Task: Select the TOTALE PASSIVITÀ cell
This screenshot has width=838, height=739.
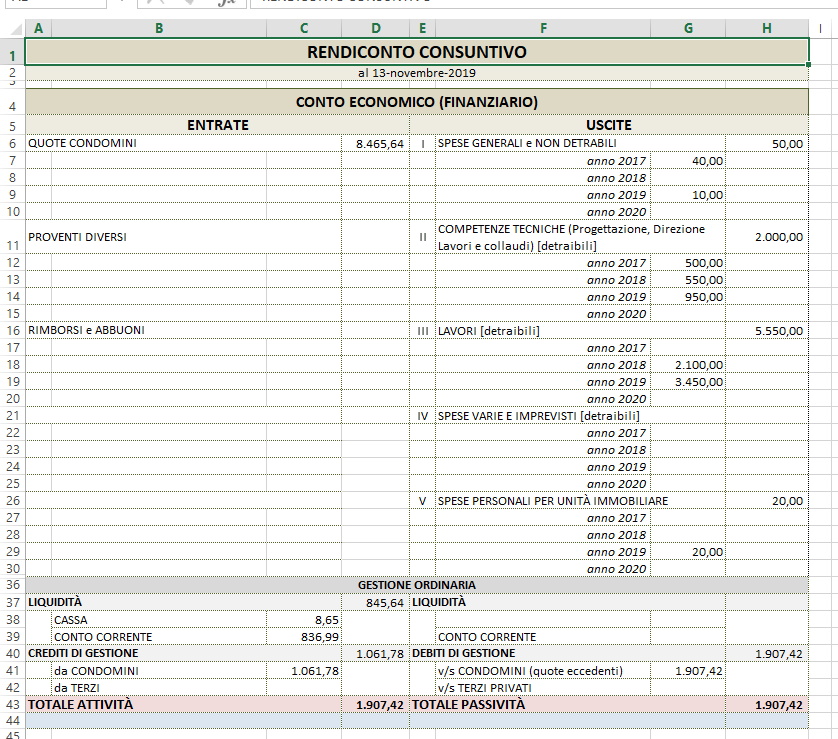Action: 568,704
